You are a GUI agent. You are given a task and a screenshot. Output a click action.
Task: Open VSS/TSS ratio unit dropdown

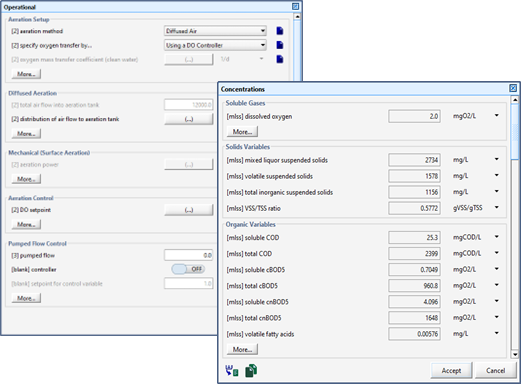click(496, 207)
